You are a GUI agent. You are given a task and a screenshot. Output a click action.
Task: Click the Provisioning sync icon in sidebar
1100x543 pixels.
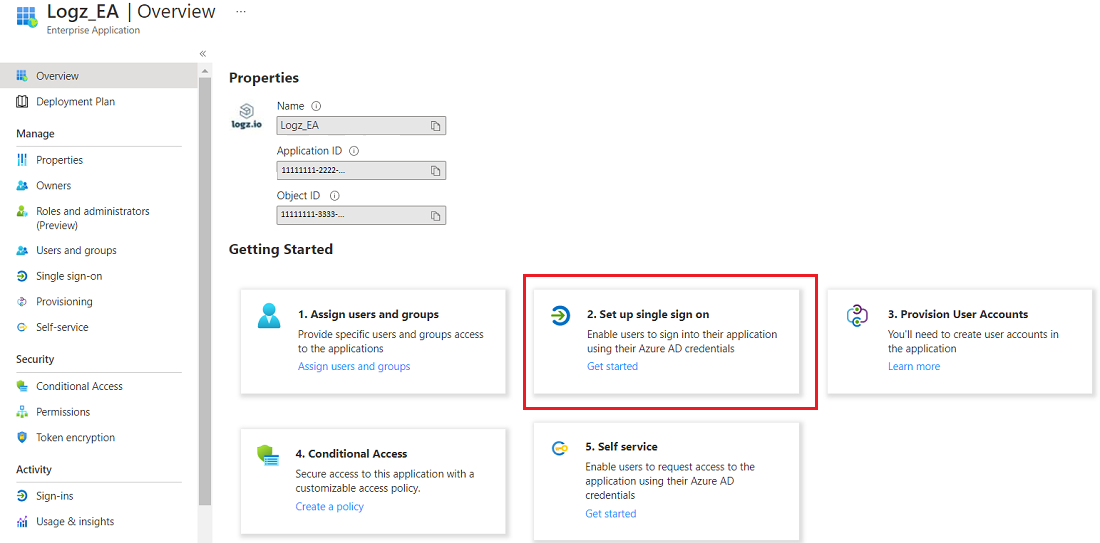pyautogui.click(x=22, y=302)
